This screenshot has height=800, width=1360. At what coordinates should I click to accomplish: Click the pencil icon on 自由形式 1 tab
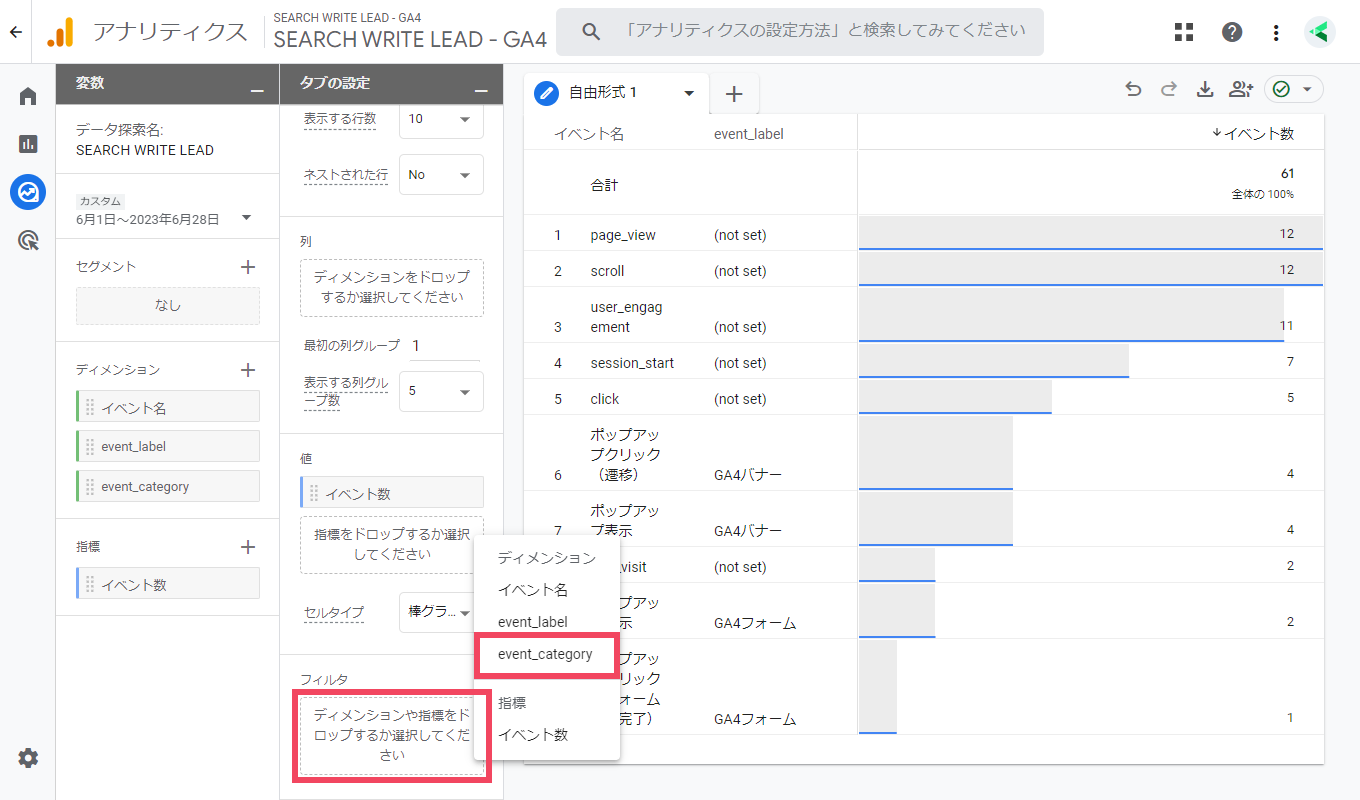click(546, 93)
